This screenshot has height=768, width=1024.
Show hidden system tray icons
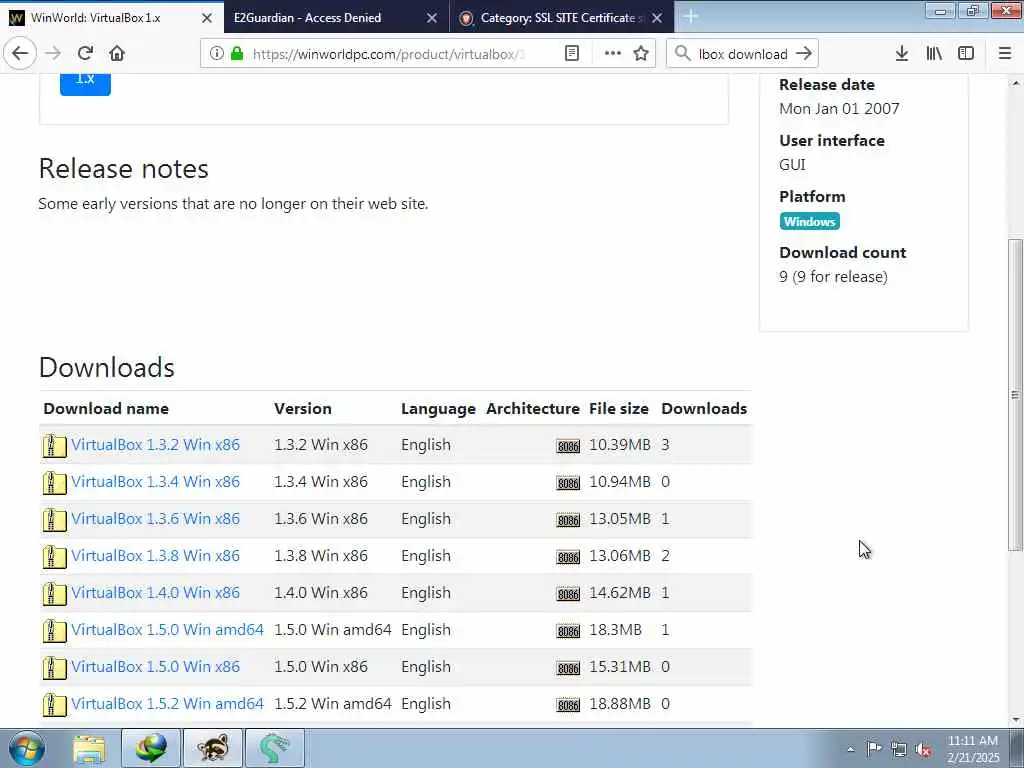850,750
